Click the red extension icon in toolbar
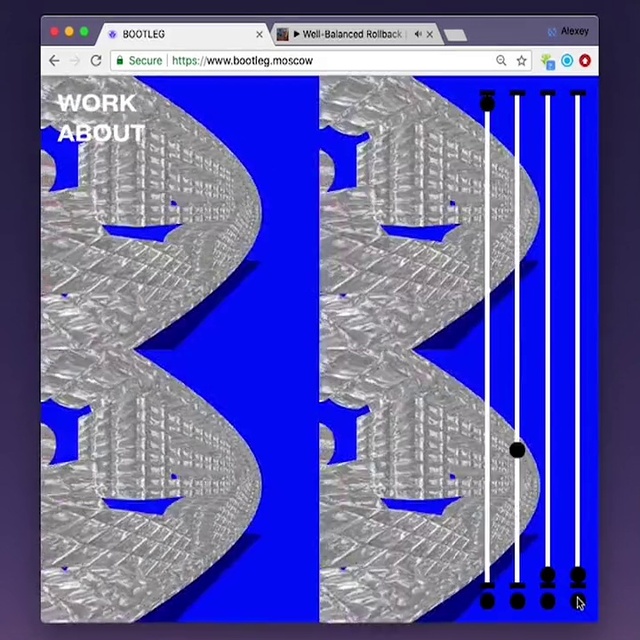The height and width of the screenshot is (640, 640). [585, 61]
